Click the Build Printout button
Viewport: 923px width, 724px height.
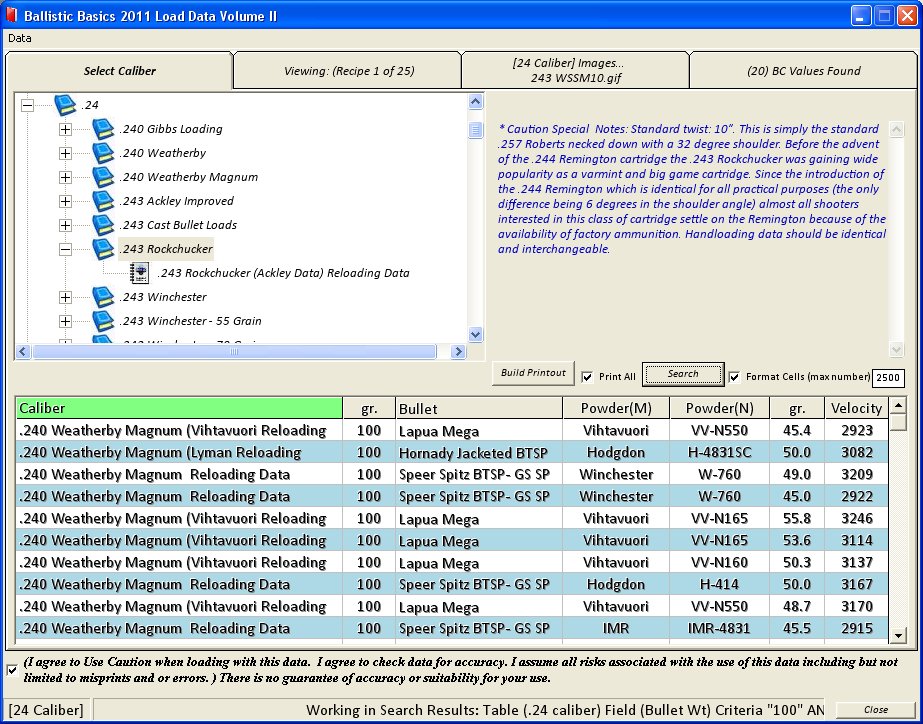[x=533, y=373]
